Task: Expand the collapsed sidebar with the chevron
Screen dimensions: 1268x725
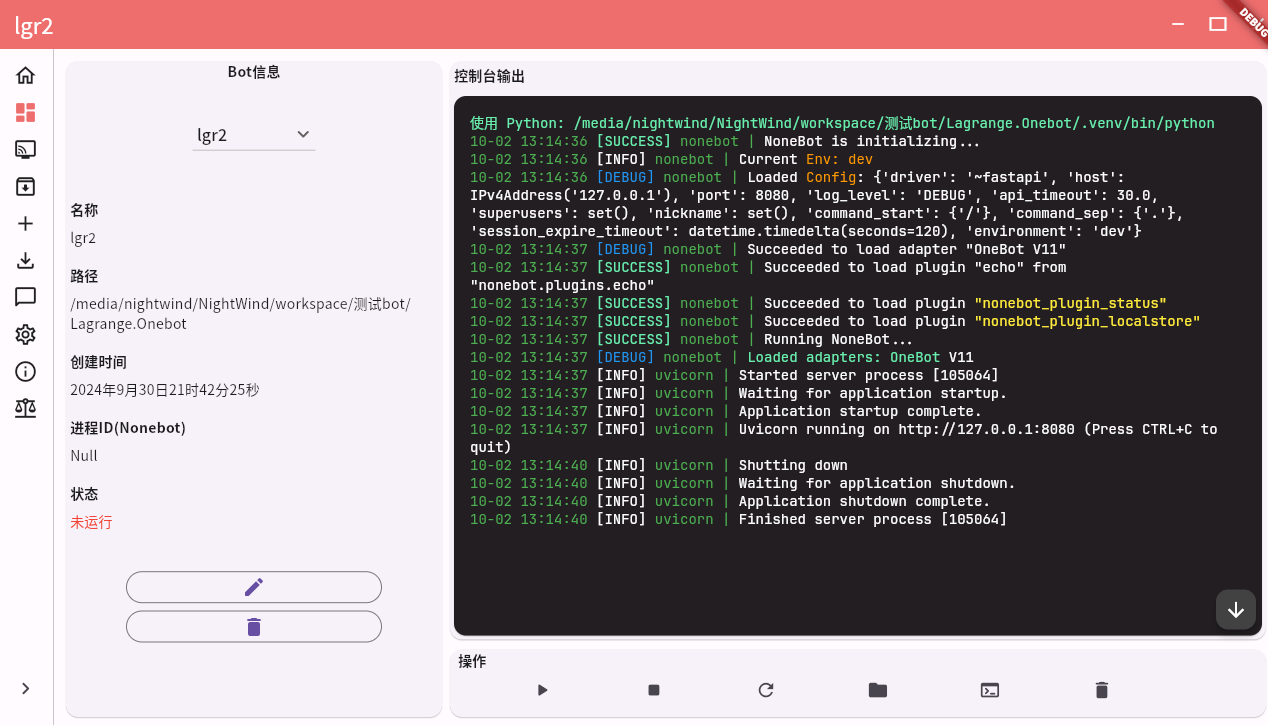Action: (x=25, y=688)
